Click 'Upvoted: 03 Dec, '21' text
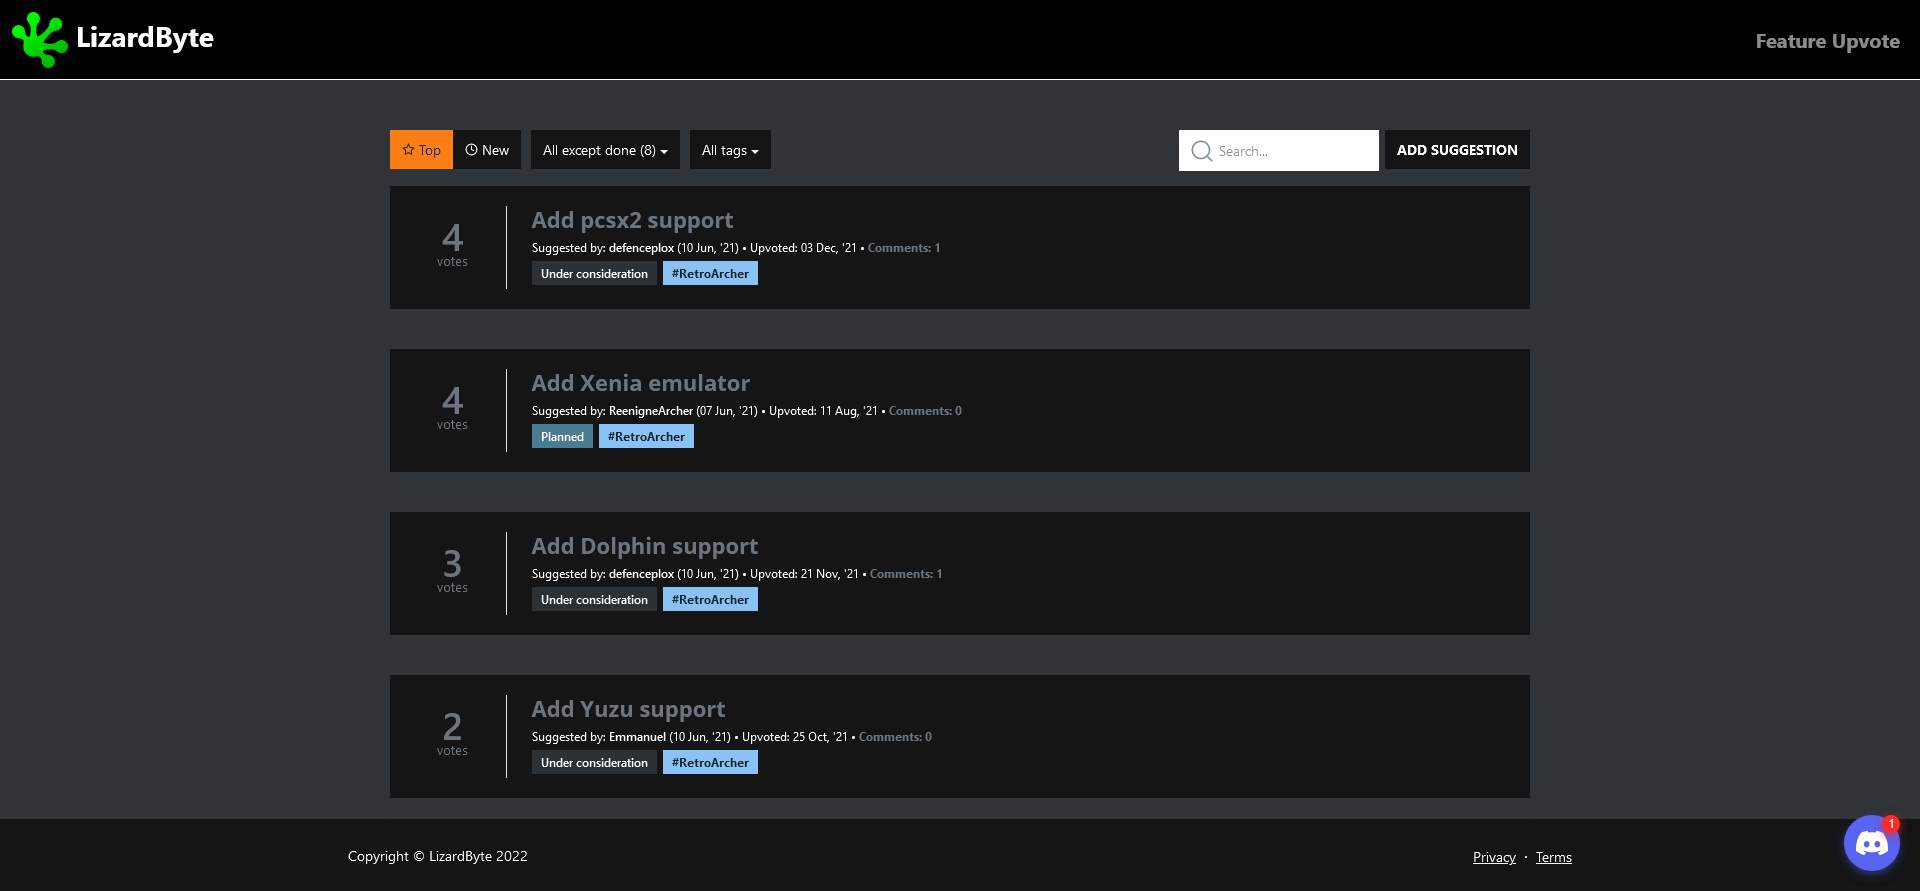 (x=803, y=248)
